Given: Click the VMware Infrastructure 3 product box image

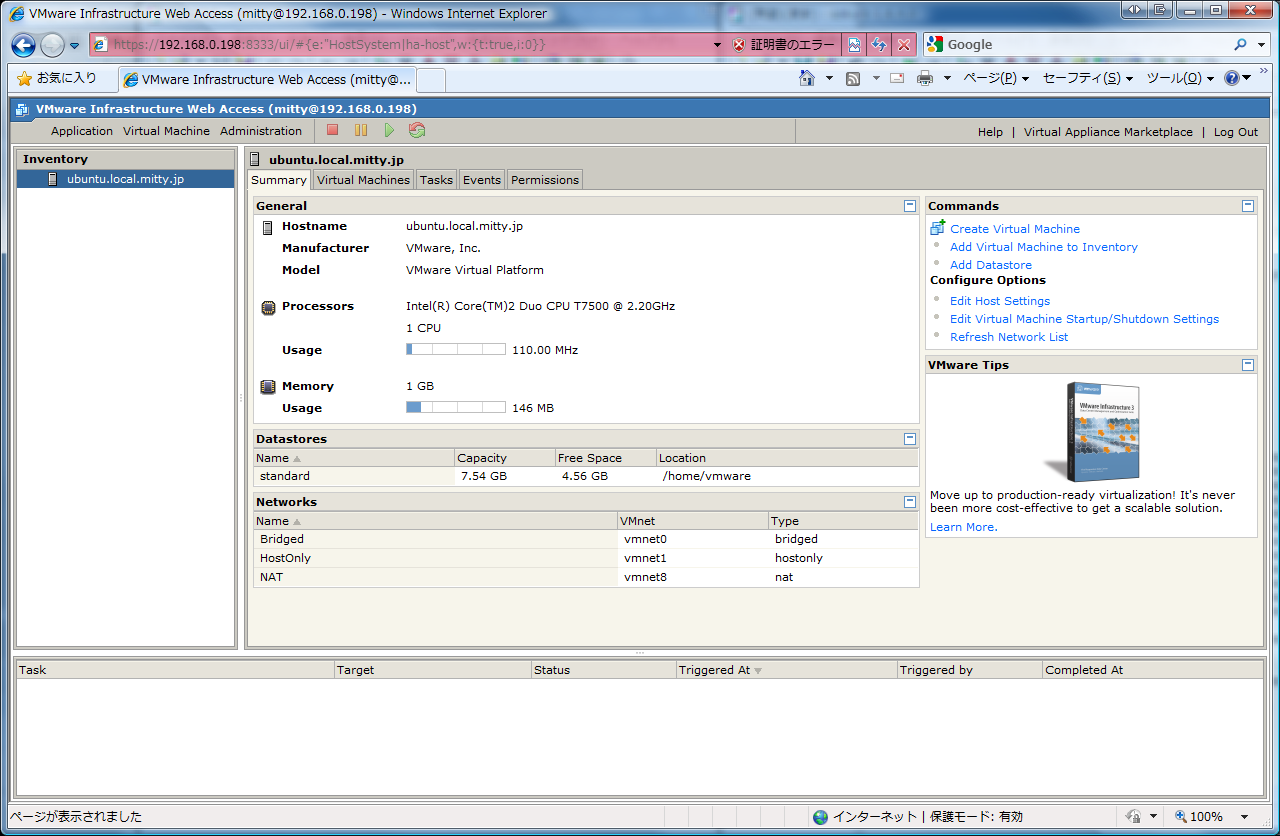Looking at the screenshot, I should pyautogui.click(x=1091, y=431).
